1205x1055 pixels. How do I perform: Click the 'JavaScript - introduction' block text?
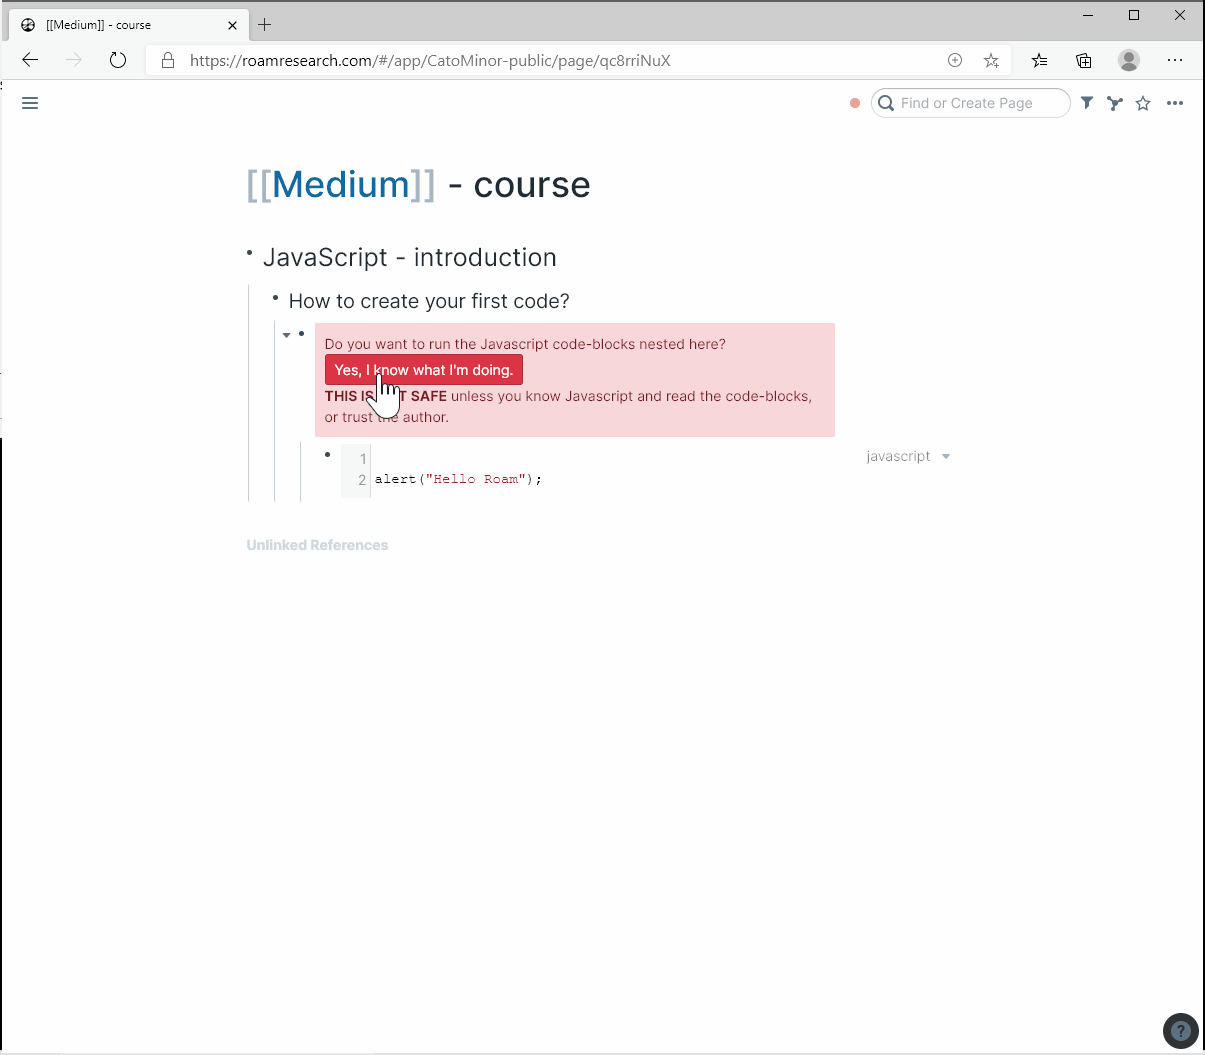[409, 257]
